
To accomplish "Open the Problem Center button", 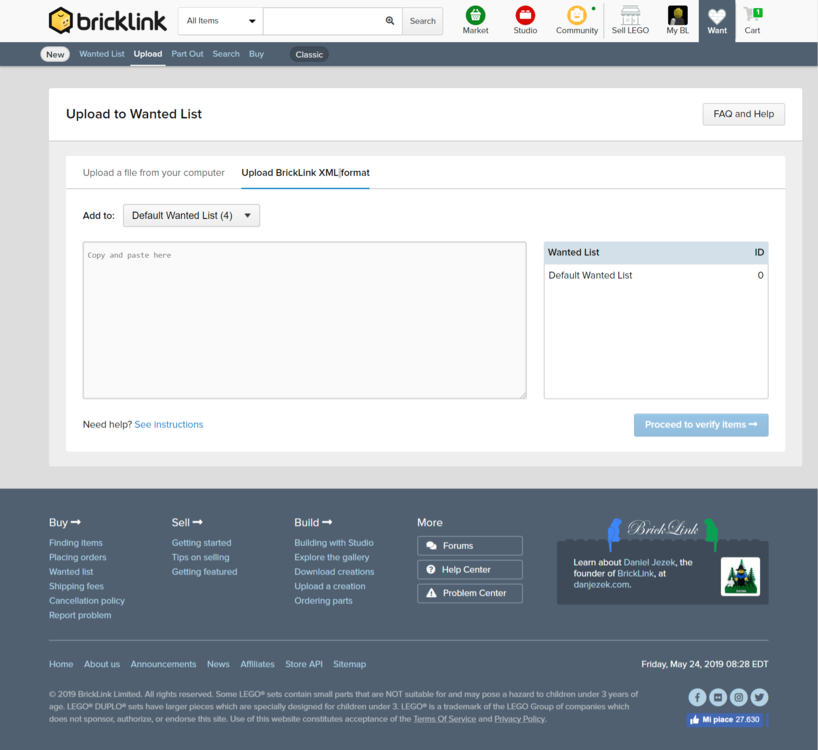I will (470, 593).
